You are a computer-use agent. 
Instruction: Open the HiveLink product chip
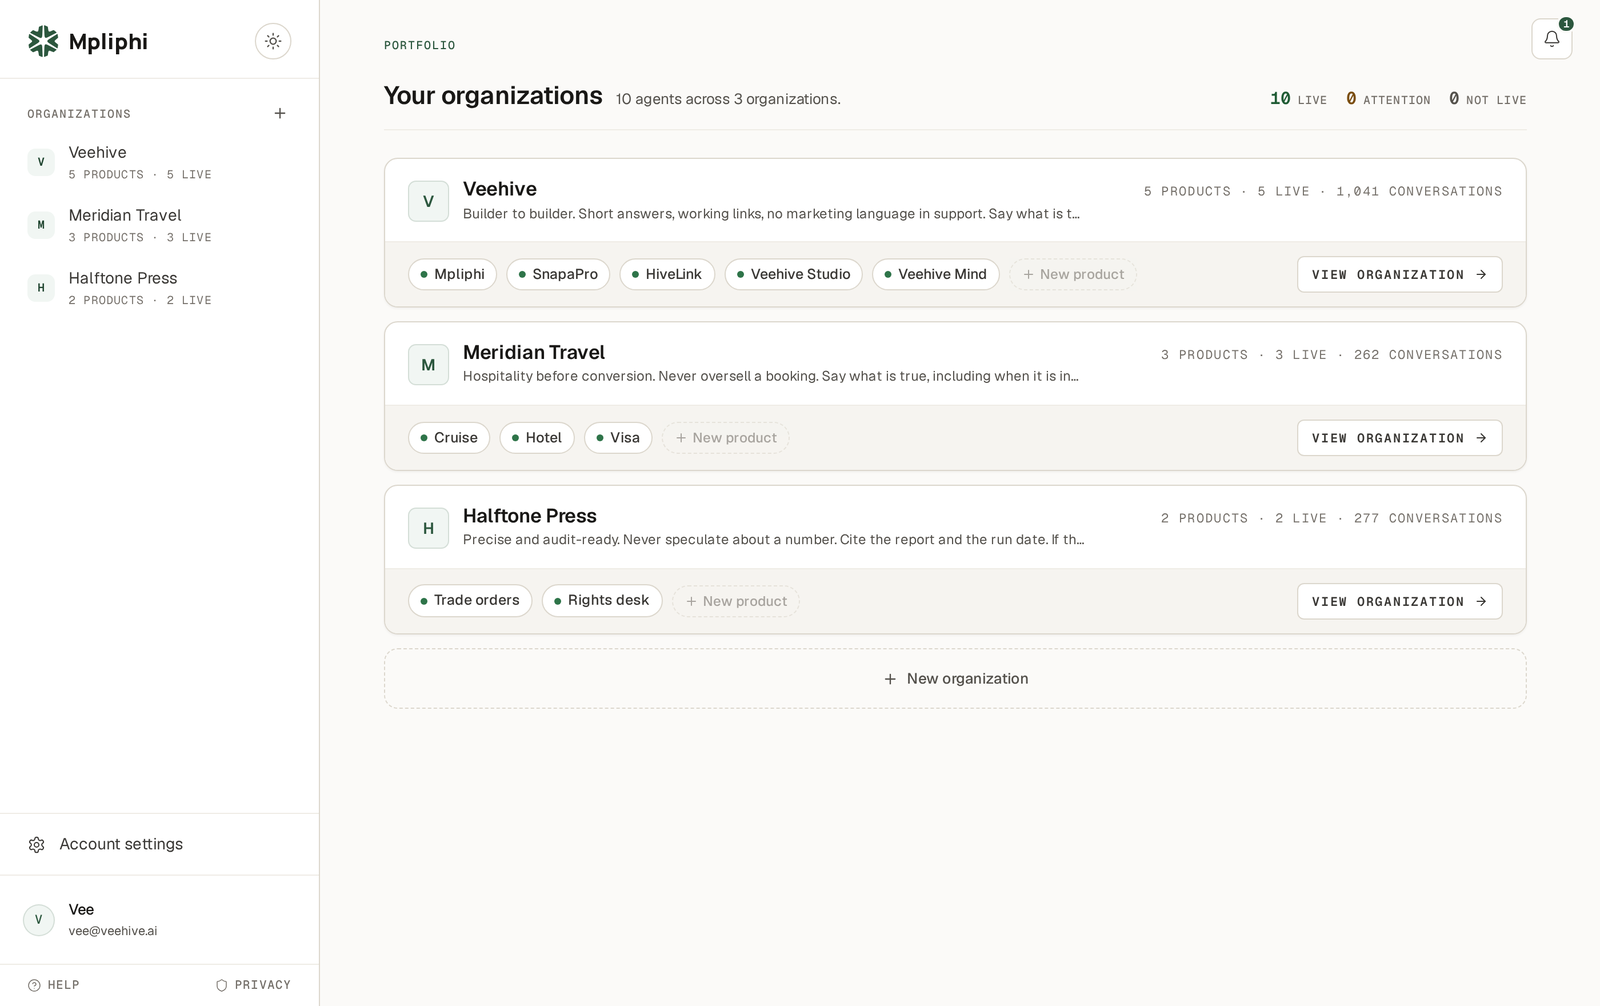pyautogui.click(x=667, y=274)
